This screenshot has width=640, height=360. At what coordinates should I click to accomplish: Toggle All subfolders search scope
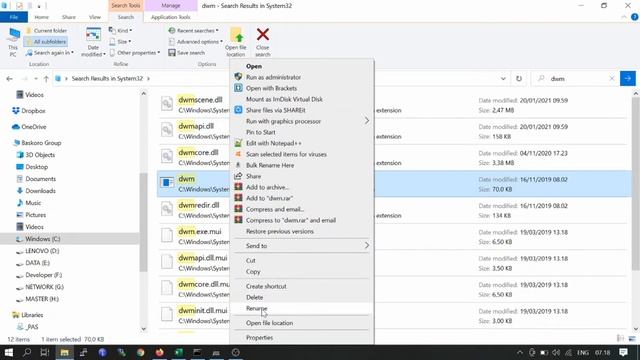pyautogui.click(x=46, y=42)
